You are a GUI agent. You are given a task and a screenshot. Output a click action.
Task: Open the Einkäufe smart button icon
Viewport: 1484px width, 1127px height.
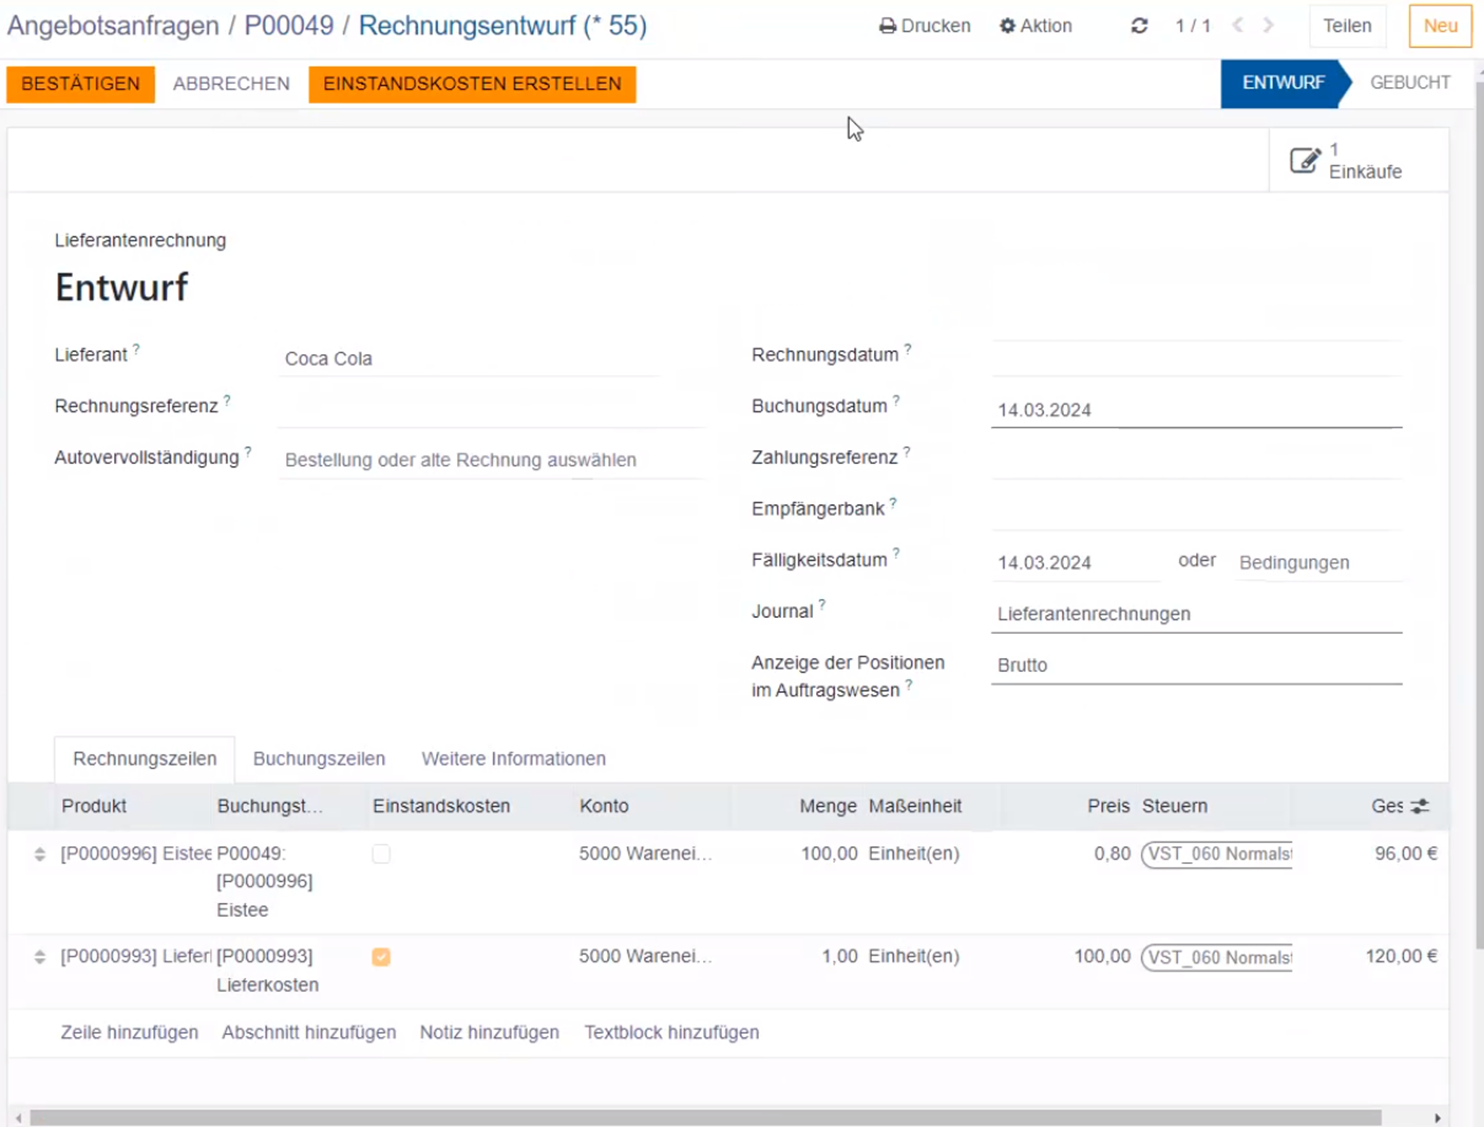point(1305,161)
